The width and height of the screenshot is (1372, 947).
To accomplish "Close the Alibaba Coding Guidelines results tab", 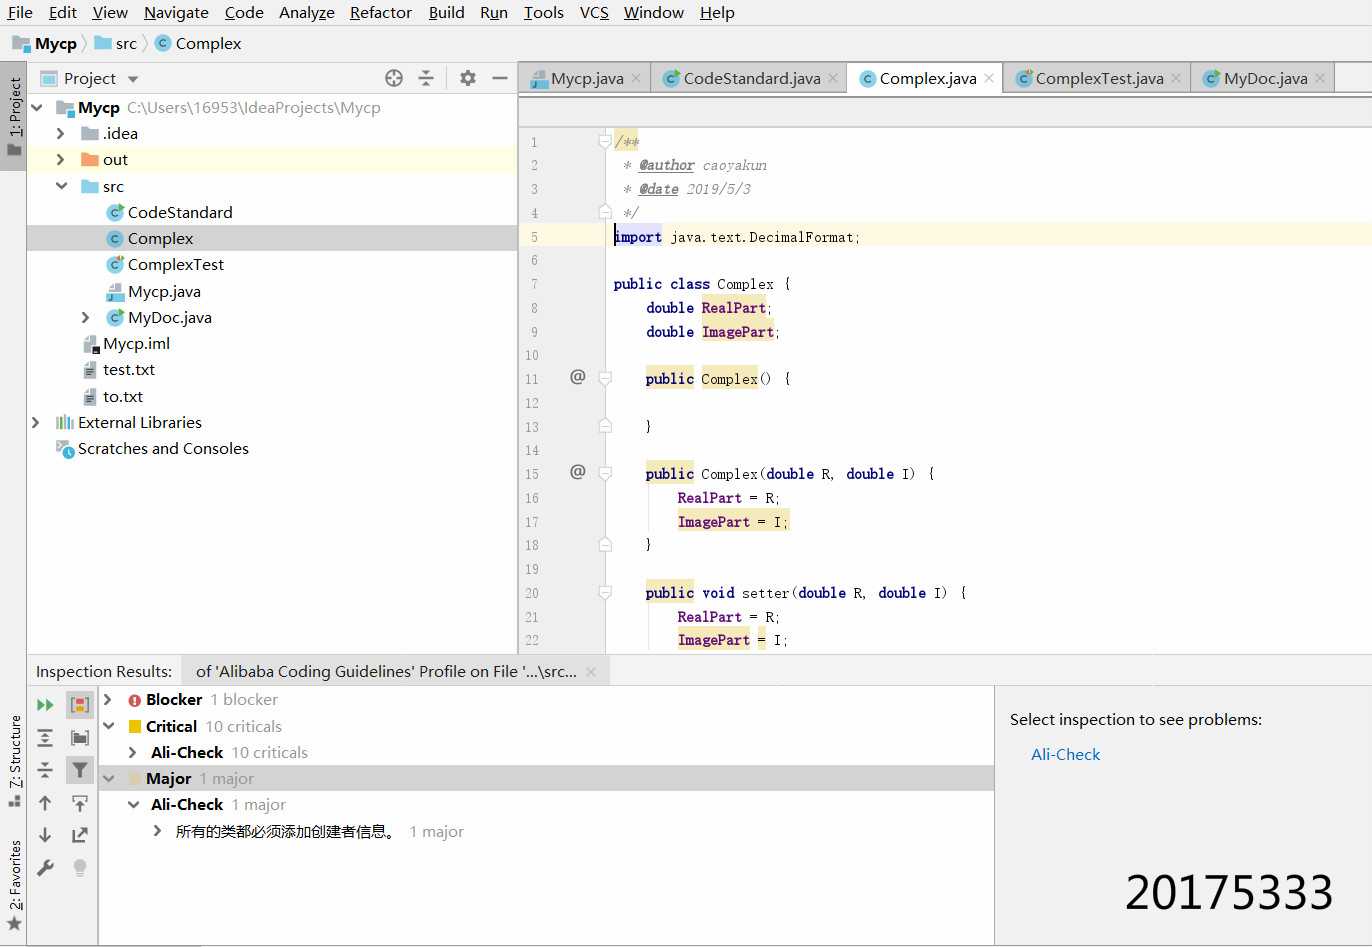I will click(591, 671).
